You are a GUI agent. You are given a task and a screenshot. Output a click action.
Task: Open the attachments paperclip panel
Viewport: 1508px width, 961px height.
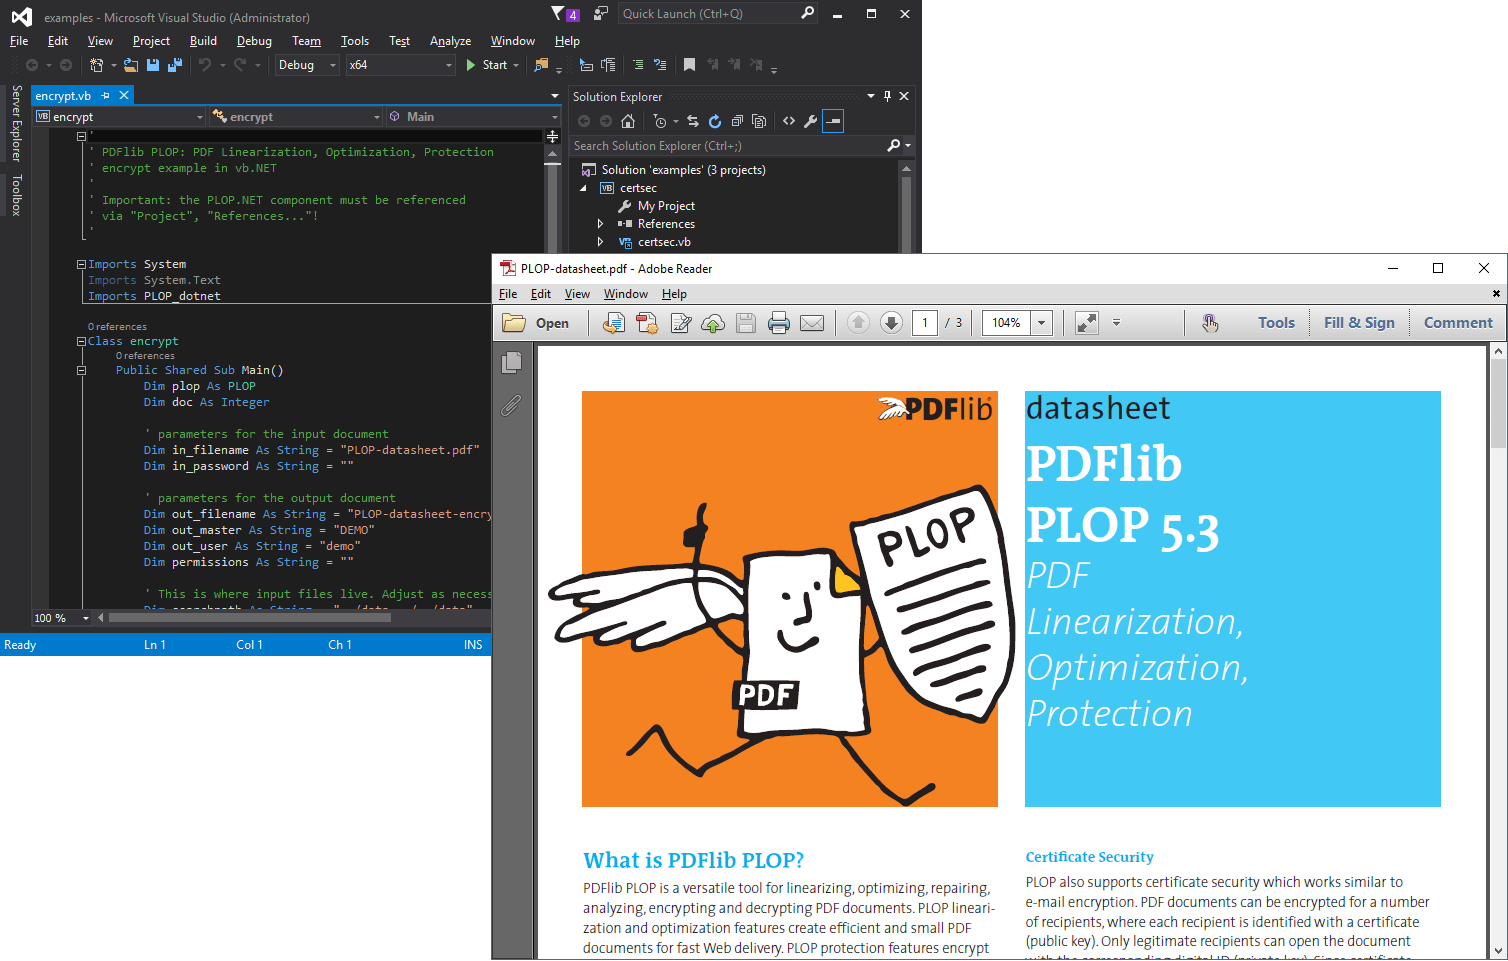pyautogui.click(x=511, y=405)
